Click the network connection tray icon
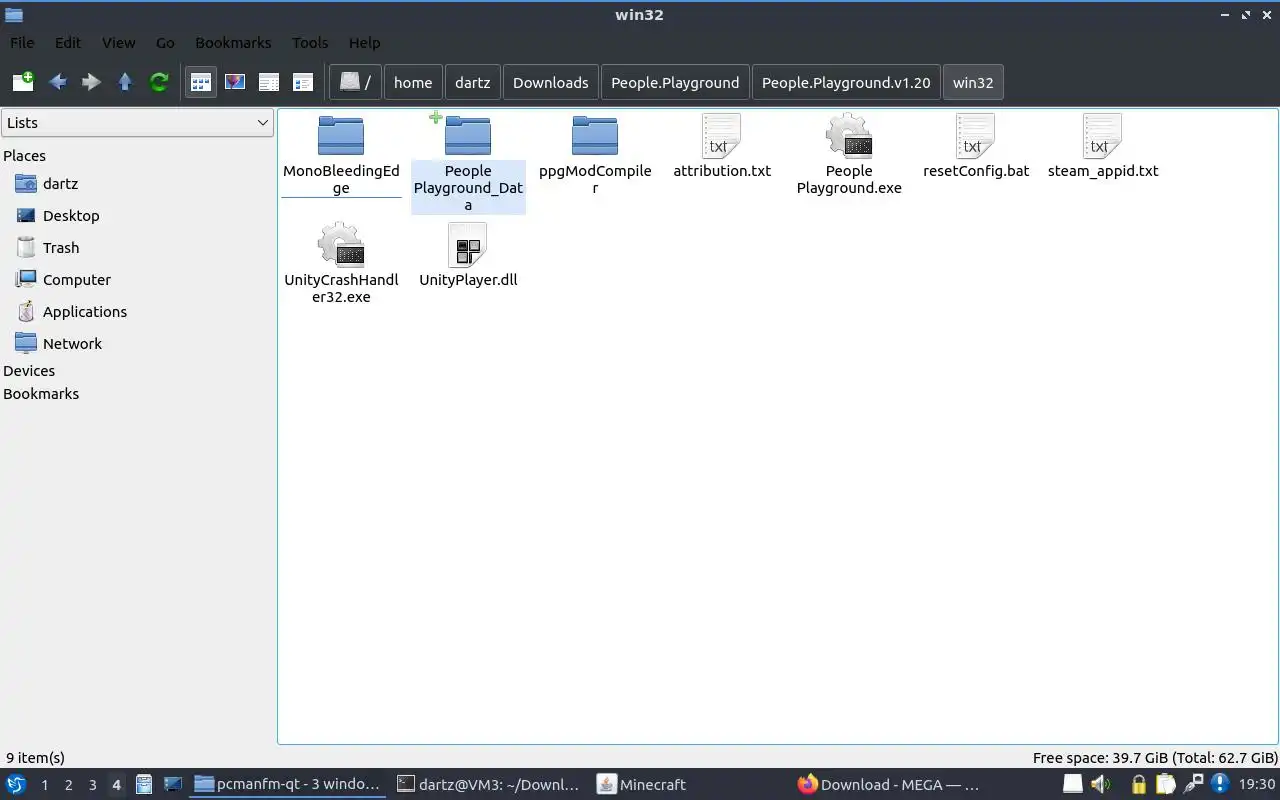Image resolution: width=1280 pixels, height=800 pixels. click(x=1193, y=785)
